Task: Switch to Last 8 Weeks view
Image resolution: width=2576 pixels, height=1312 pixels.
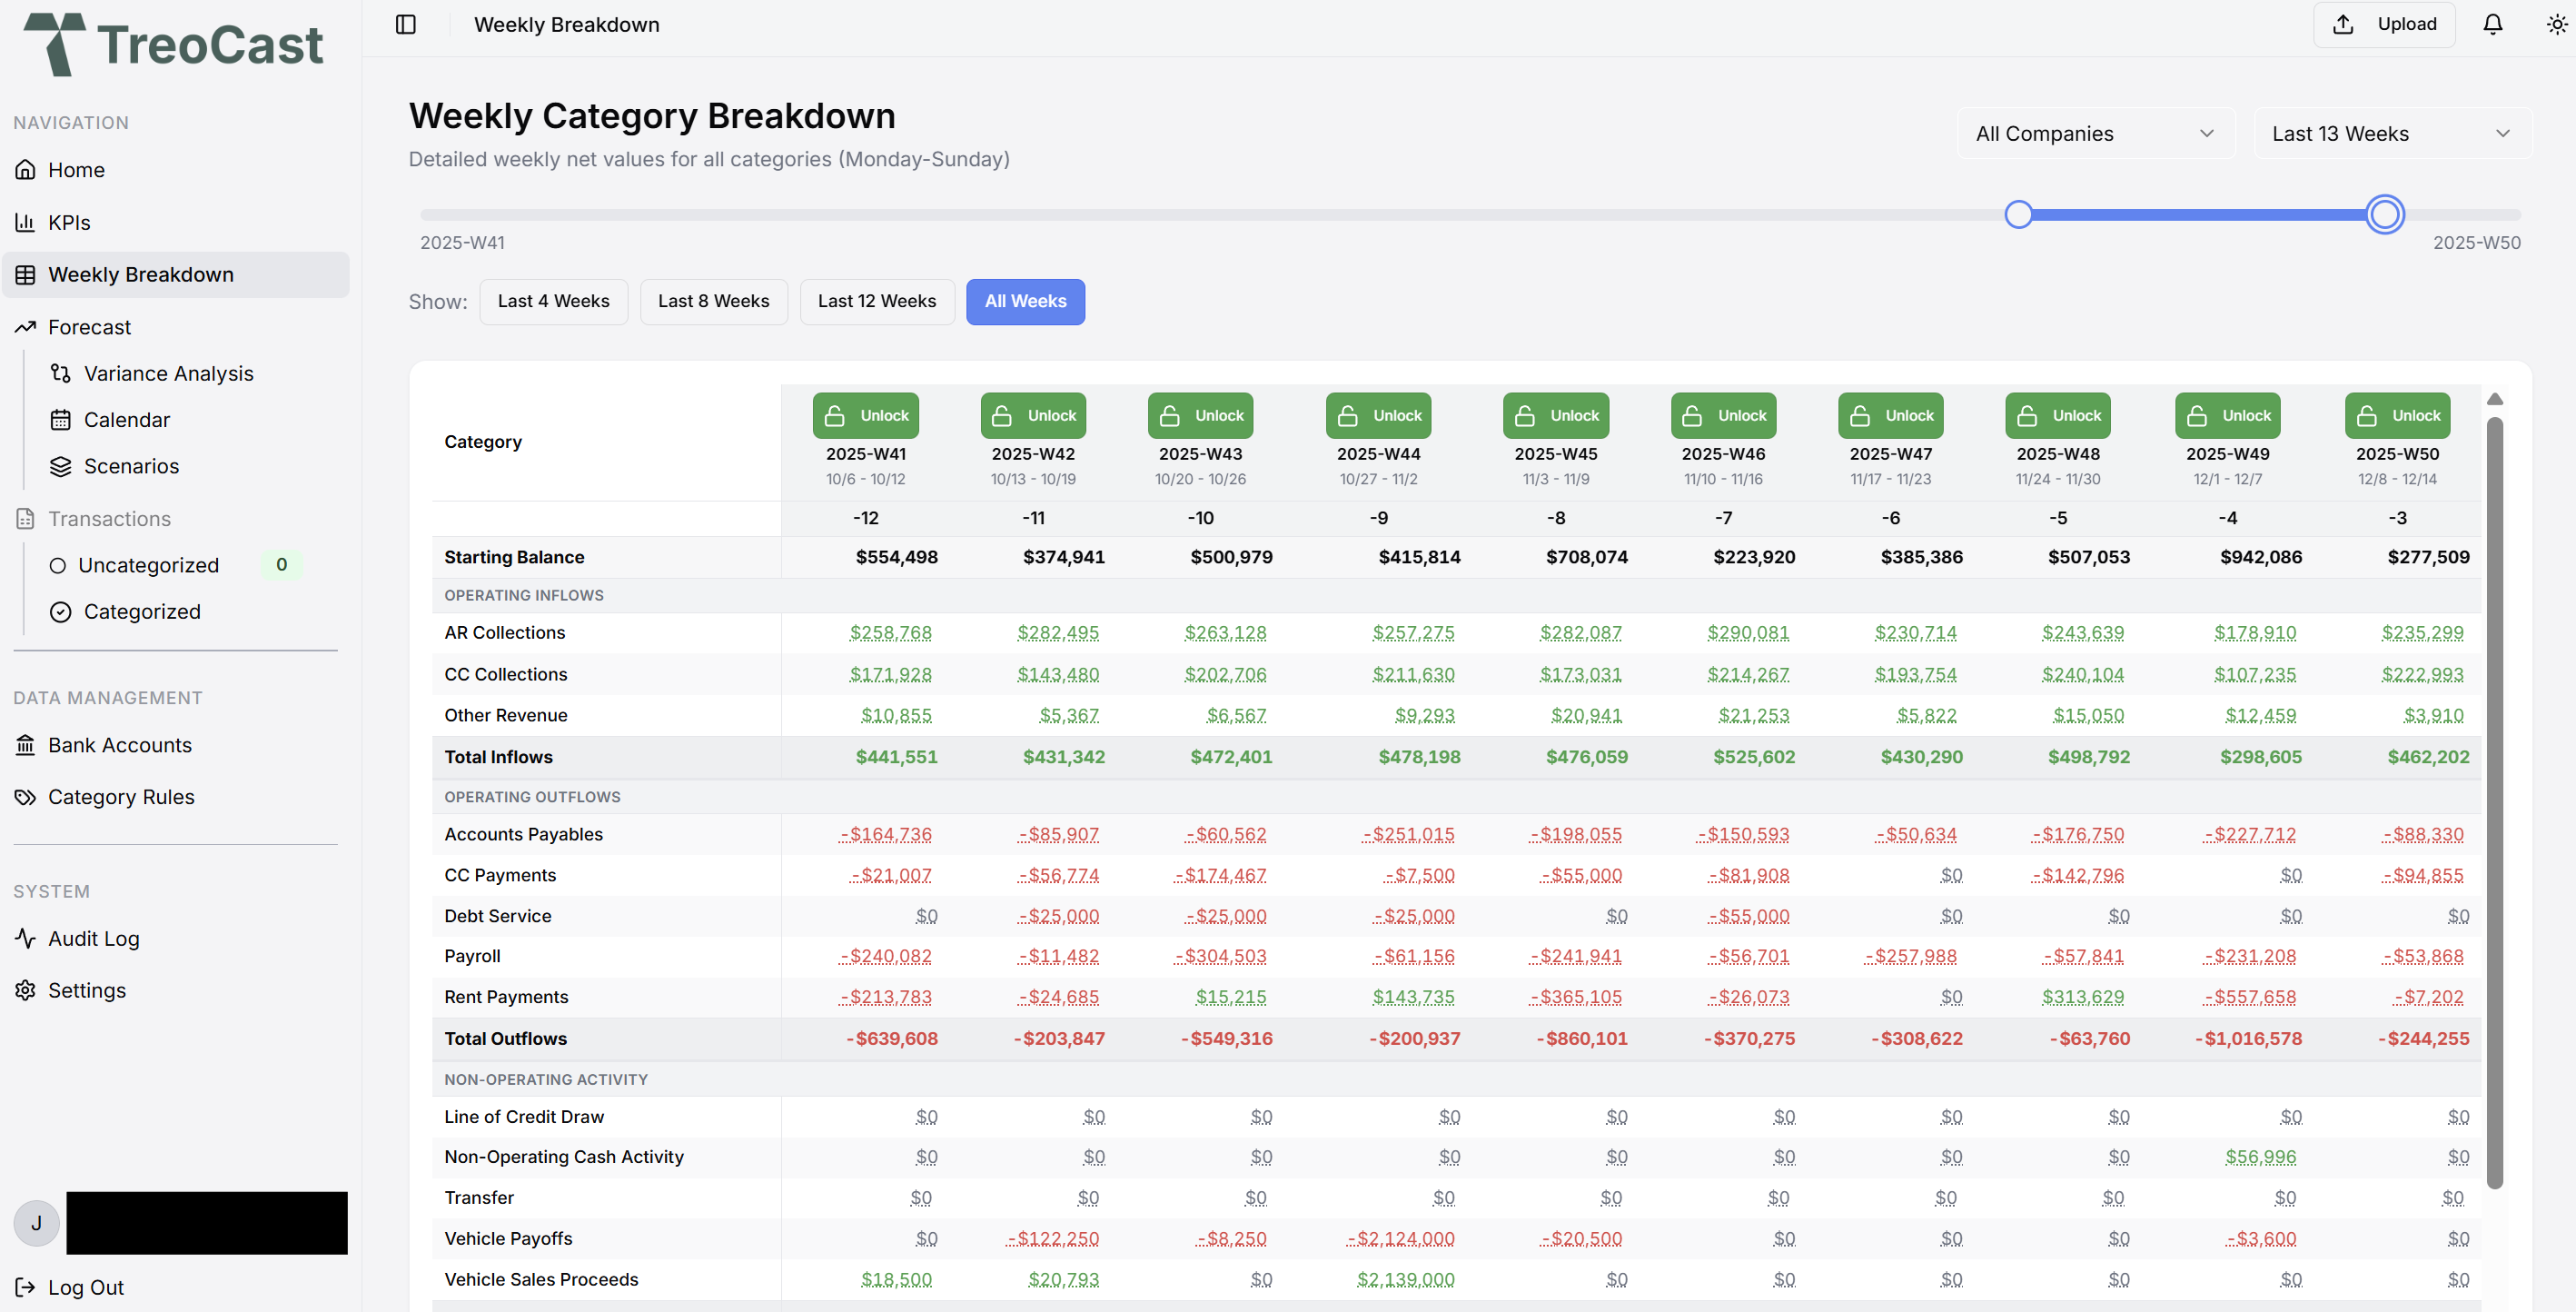Action: pyautogui.click(x=713, y=300)
